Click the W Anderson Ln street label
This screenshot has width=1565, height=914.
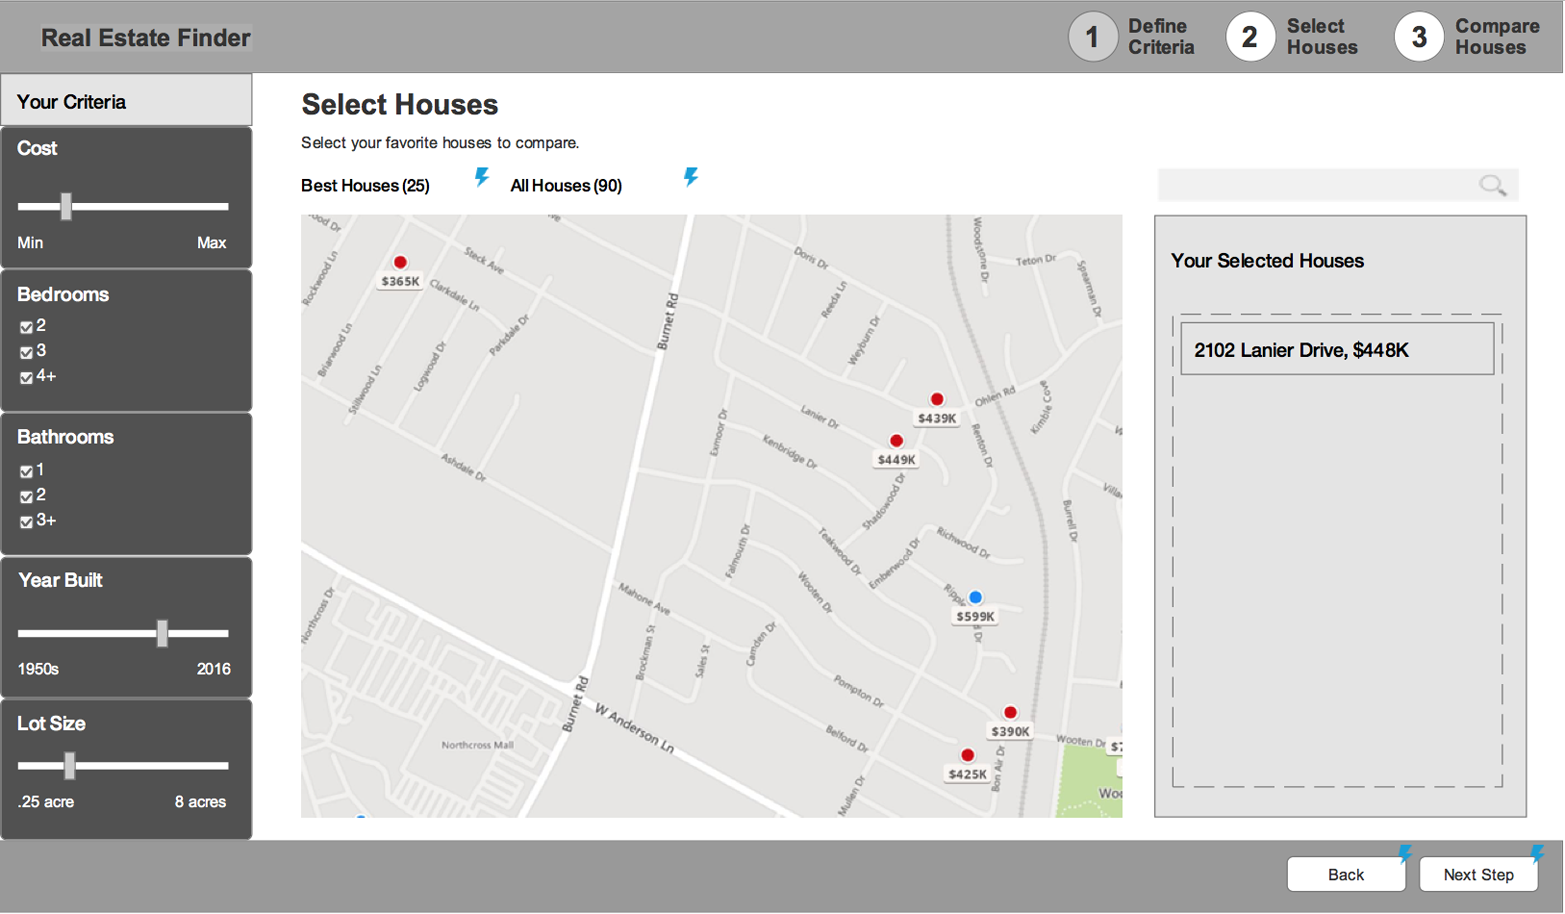[634, 728]
